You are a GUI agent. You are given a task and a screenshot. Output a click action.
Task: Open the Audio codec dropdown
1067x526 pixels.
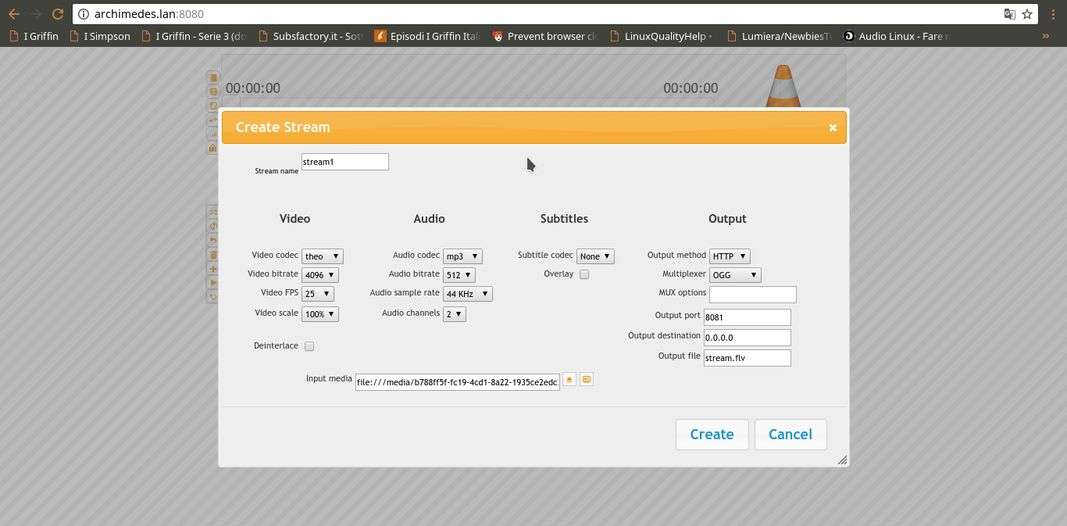coord(463,257)
